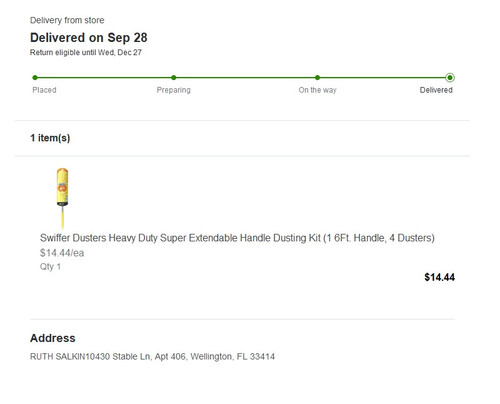
Task: Click the RUTH SALKIN delivery address line
Action: point(152,357)
